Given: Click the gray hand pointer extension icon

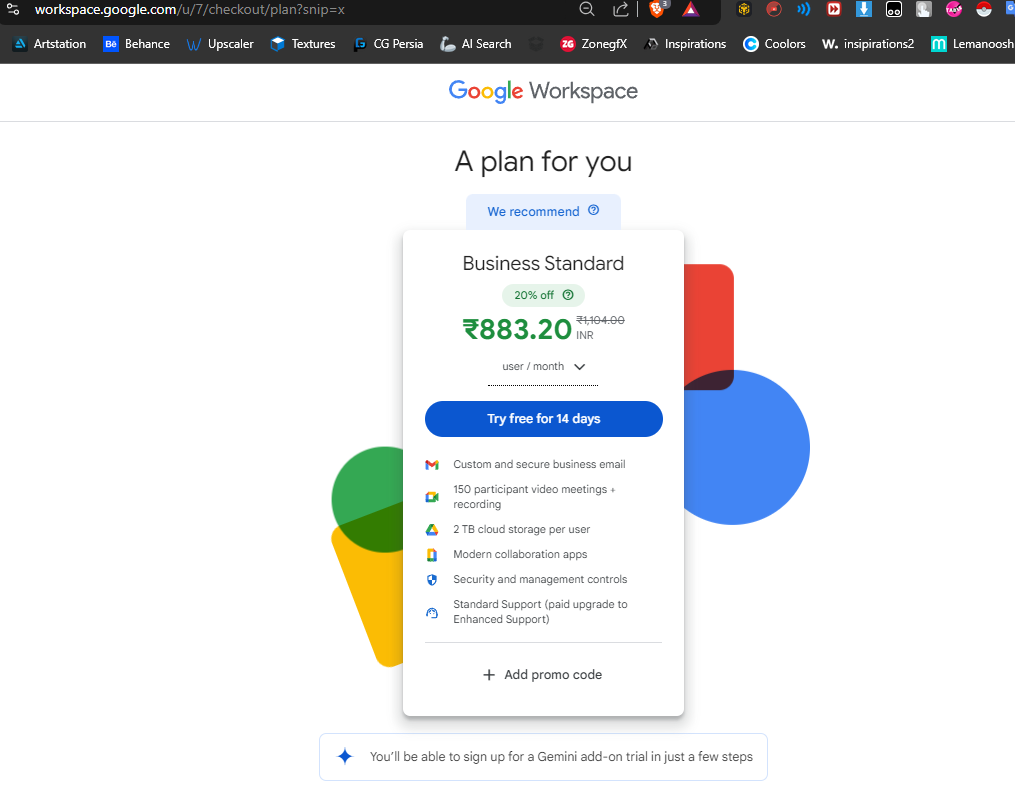Looking at the screenshot, I should pos(924,9).
